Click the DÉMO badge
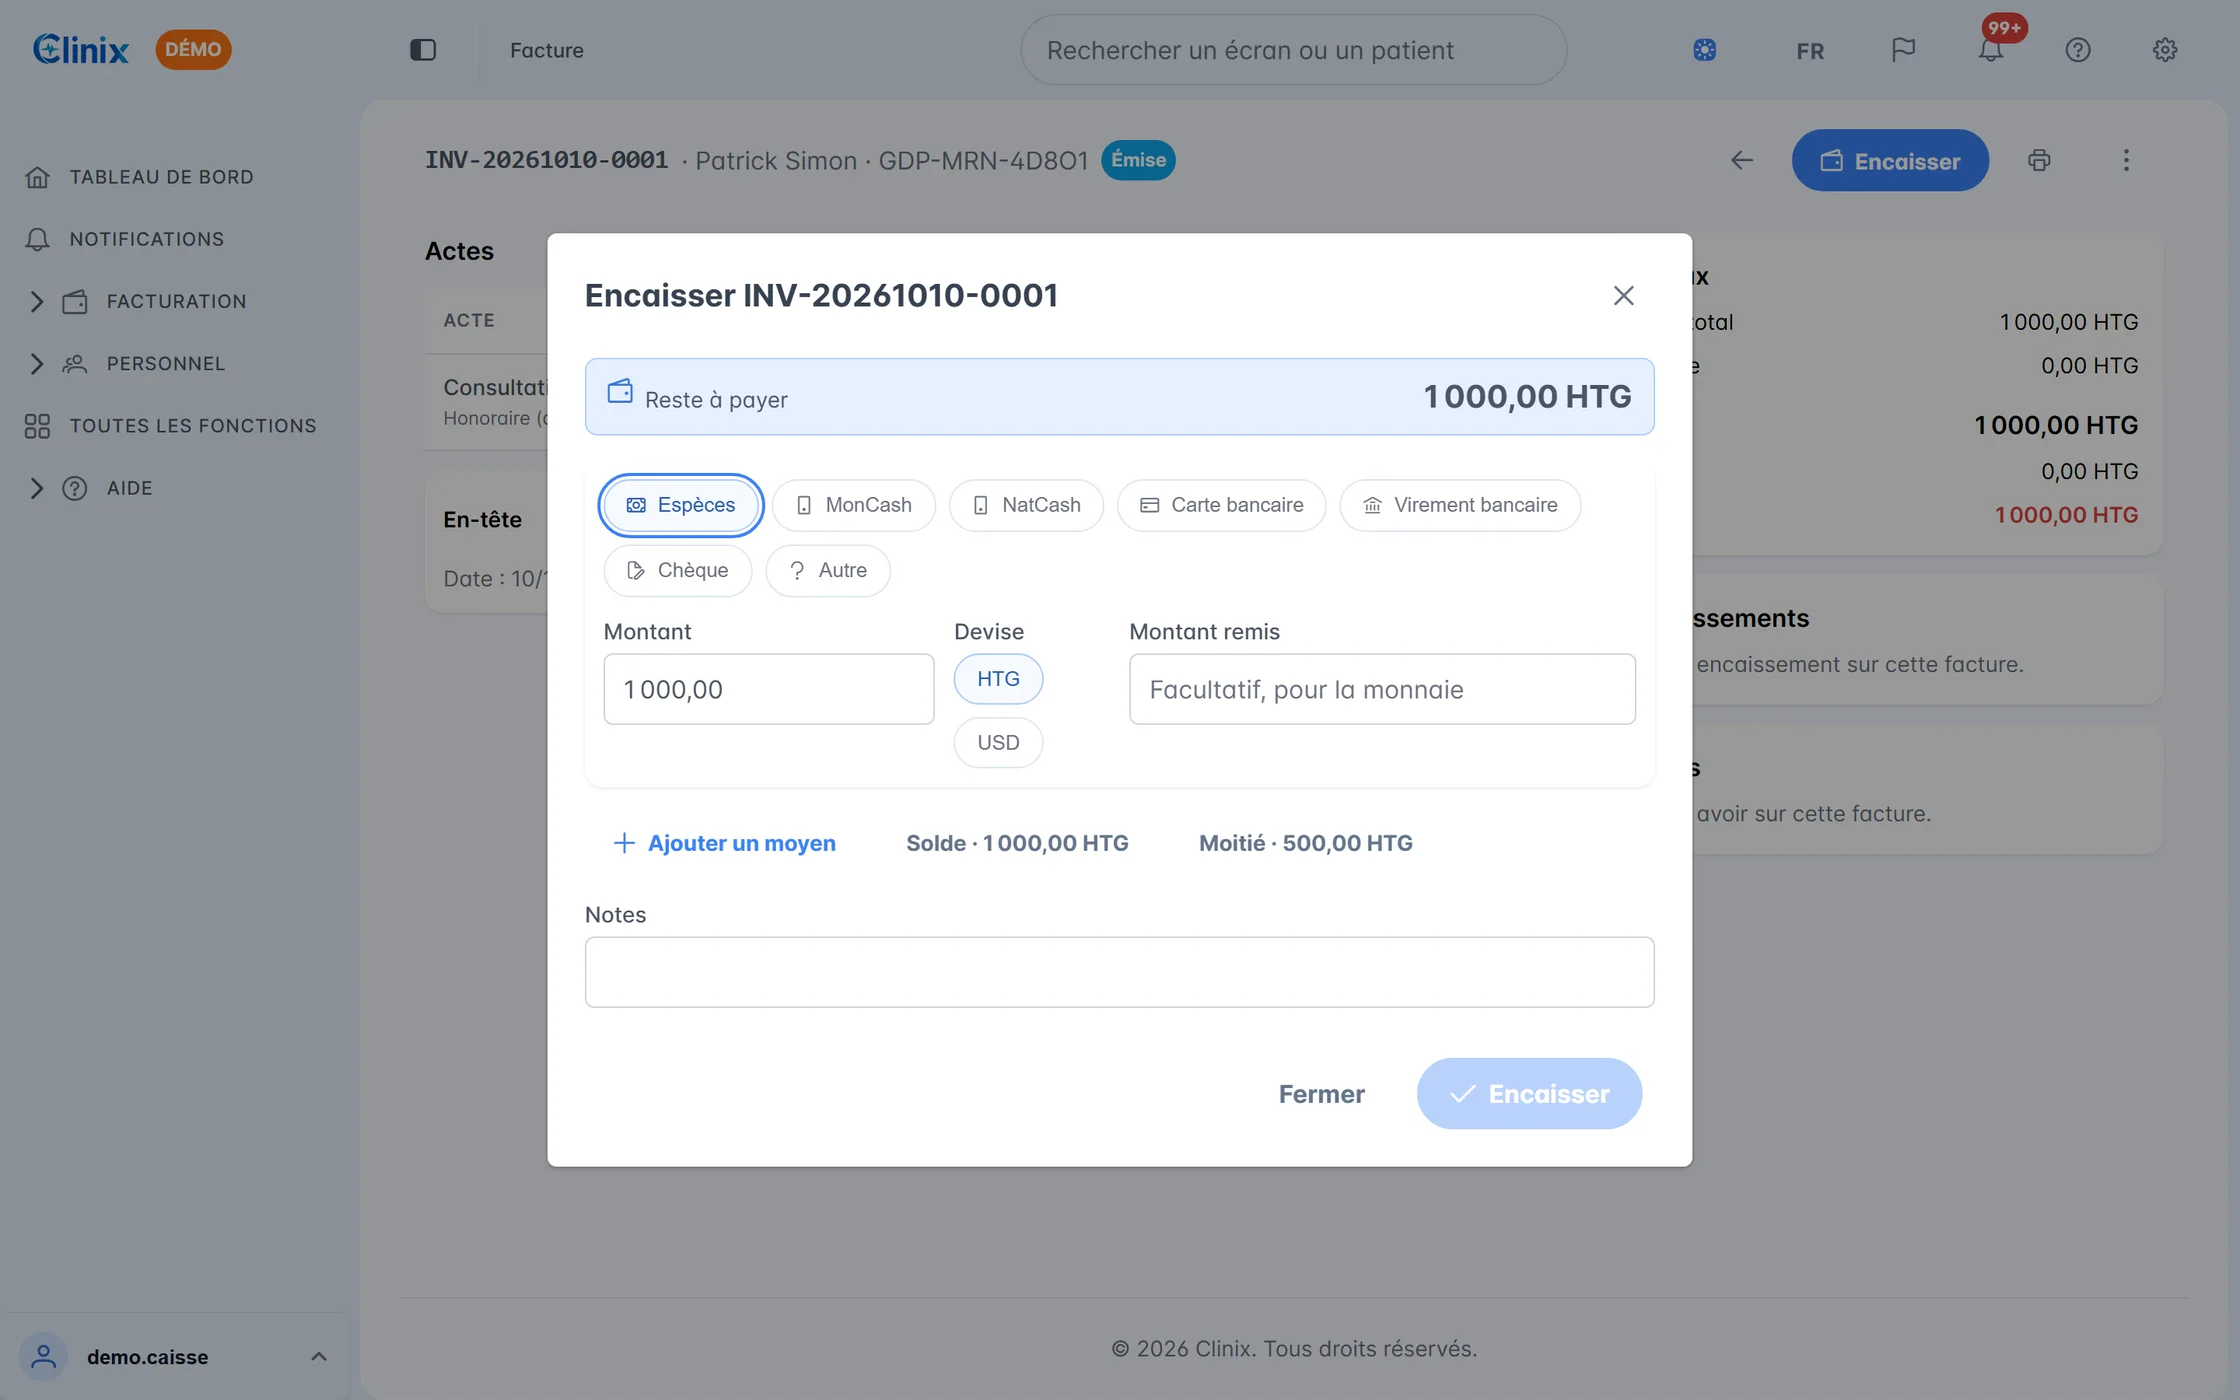Image resolution: width=2240 pixels, height=1400 pixels. pos(193,49)
